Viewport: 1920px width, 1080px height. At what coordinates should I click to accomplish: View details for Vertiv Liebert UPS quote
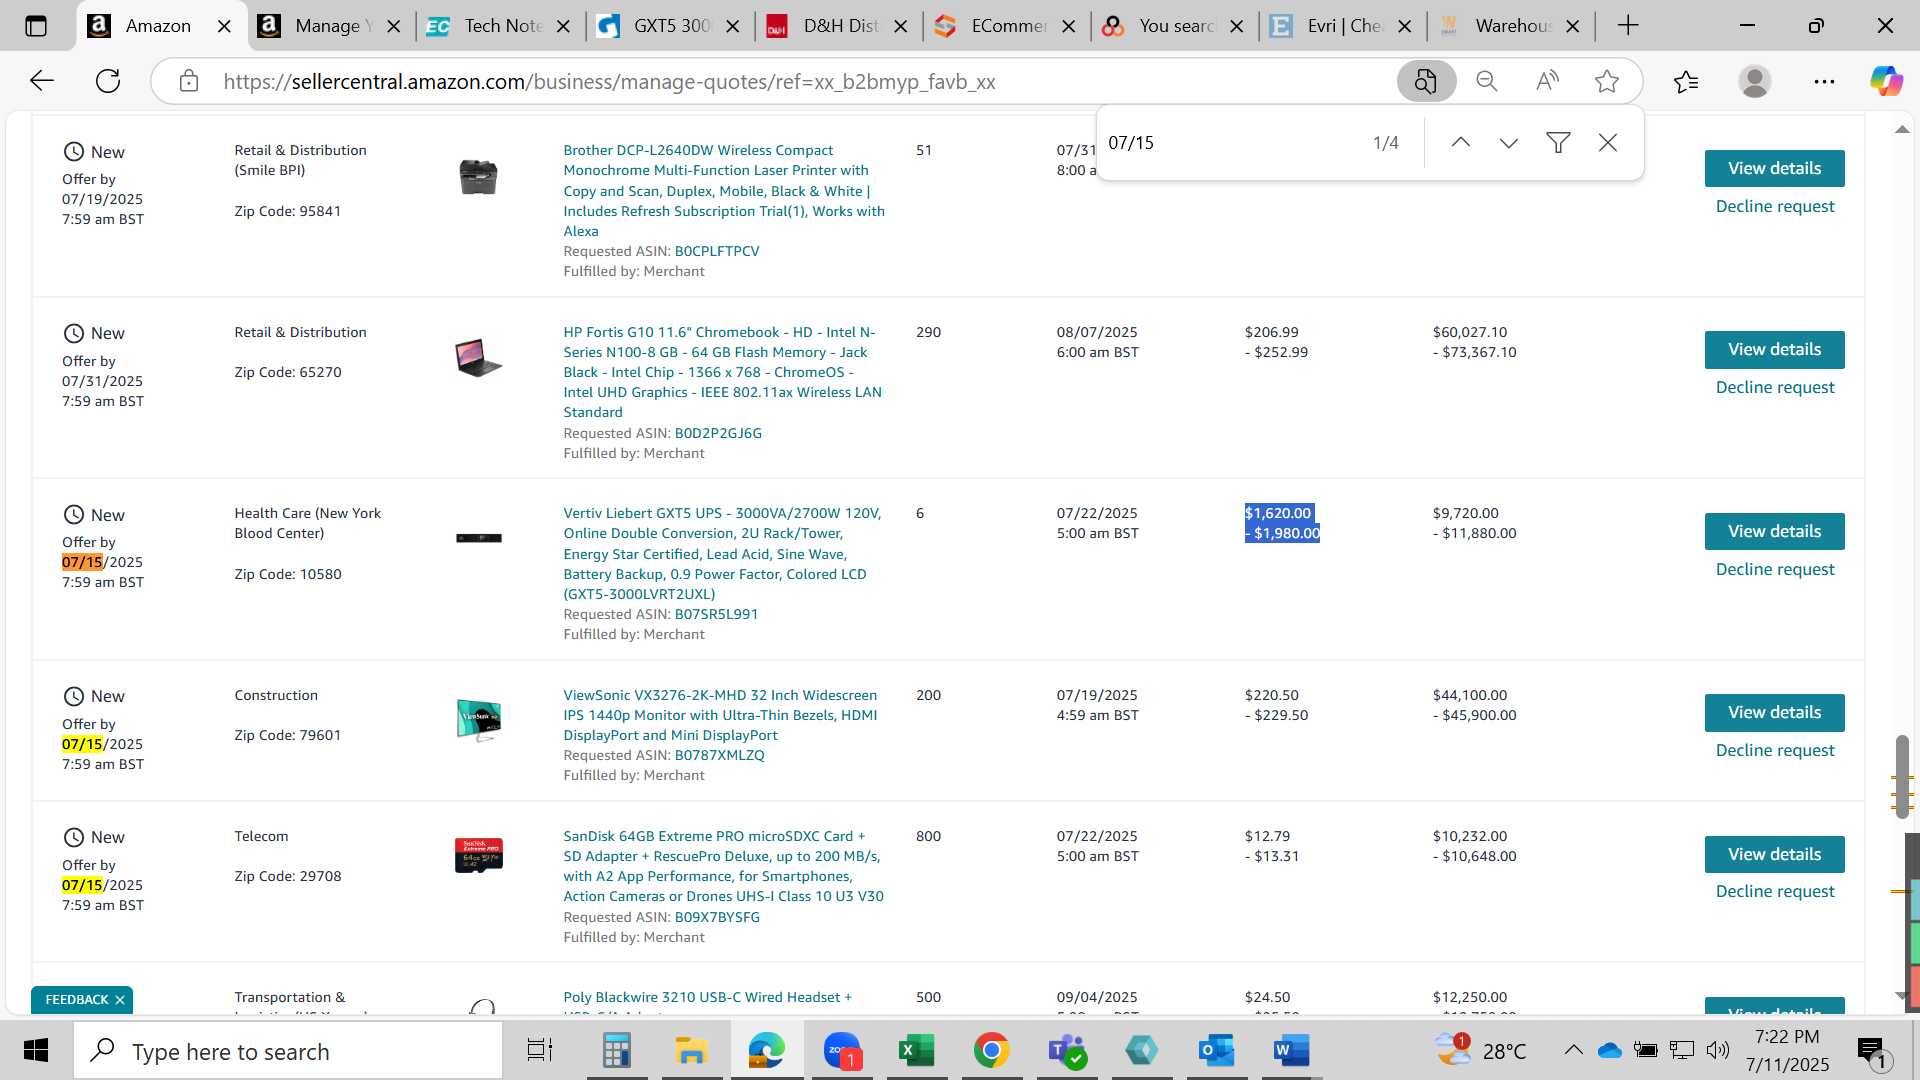(1774, 531)
